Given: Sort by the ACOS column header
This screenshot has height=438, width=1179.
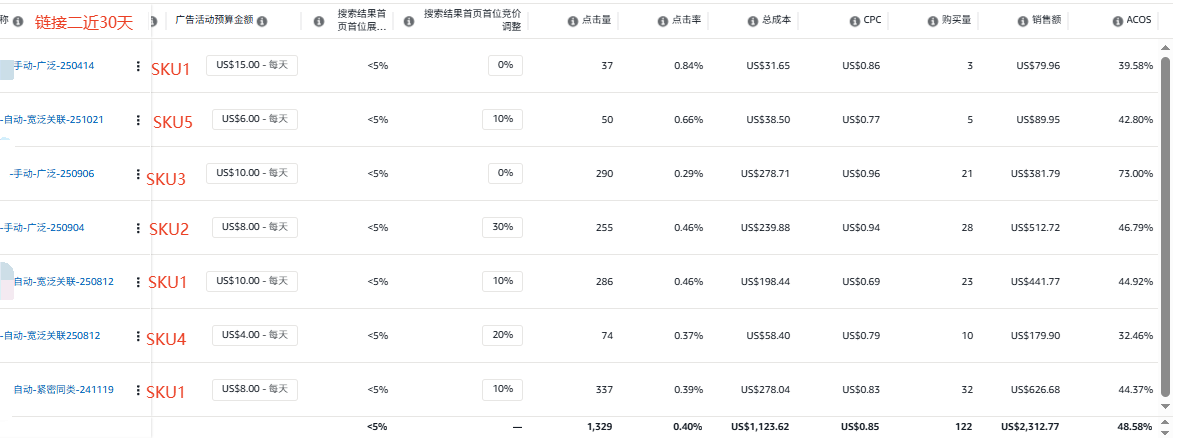Looking at the screenshot, I should click(1139, 21).
